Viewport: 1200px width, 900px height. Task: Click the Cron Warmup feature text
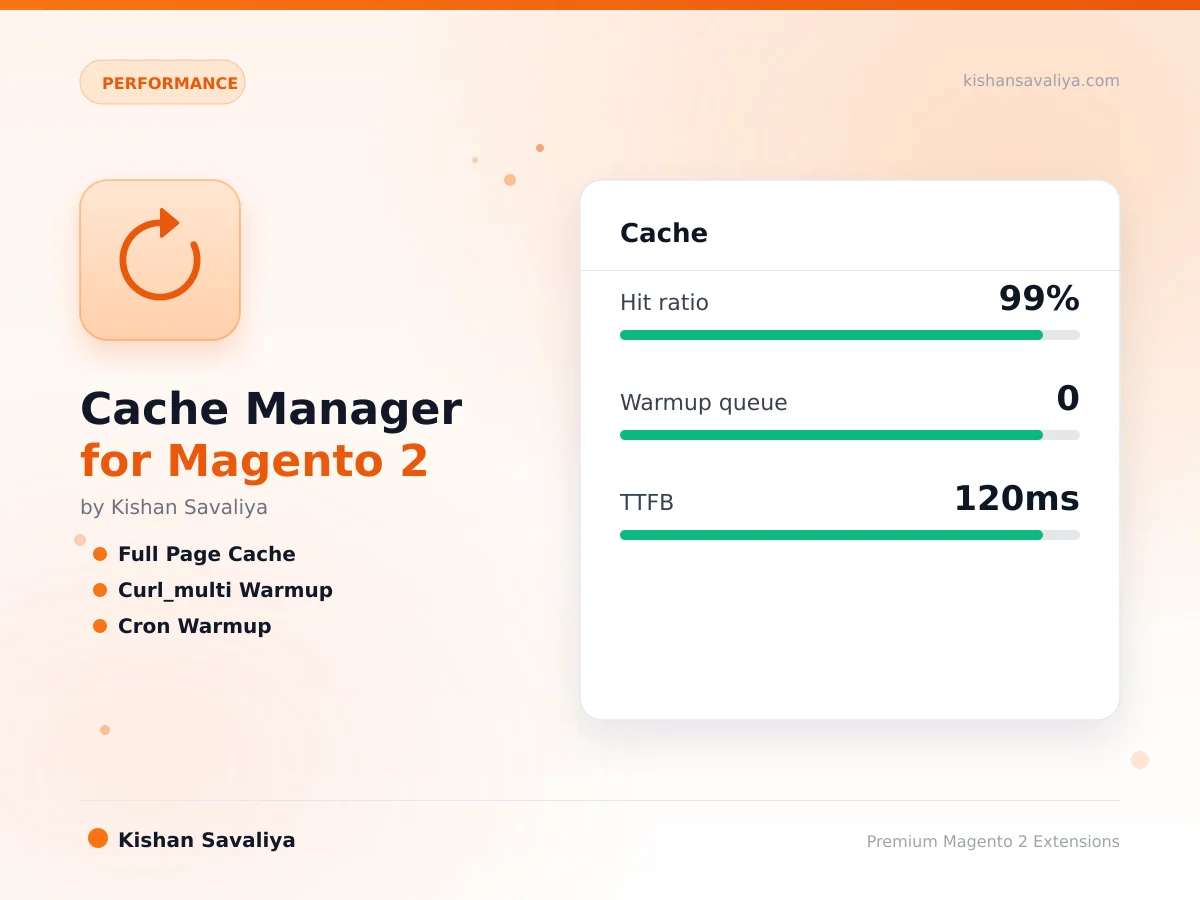coord(195,626)
